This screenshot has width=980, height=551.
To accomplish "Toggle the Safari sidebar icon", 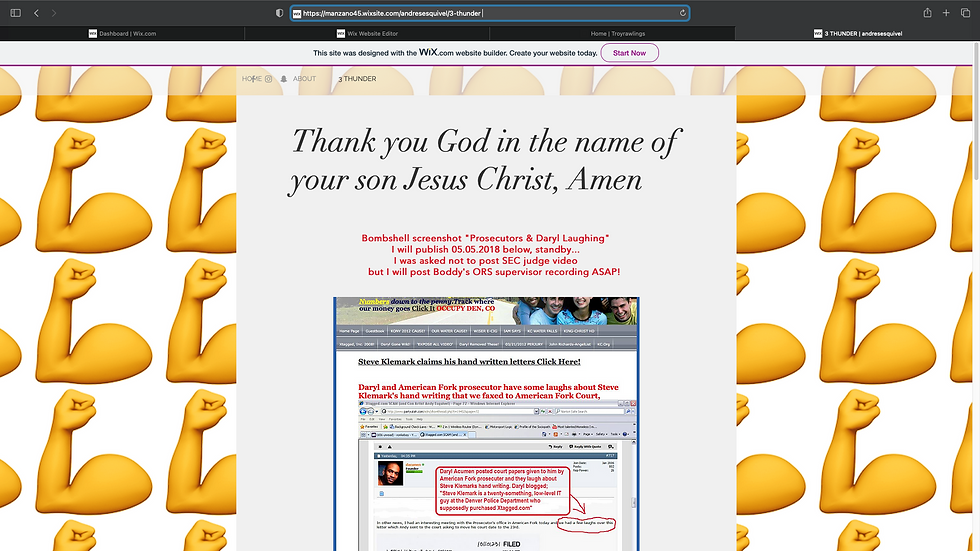I will 16,12.
